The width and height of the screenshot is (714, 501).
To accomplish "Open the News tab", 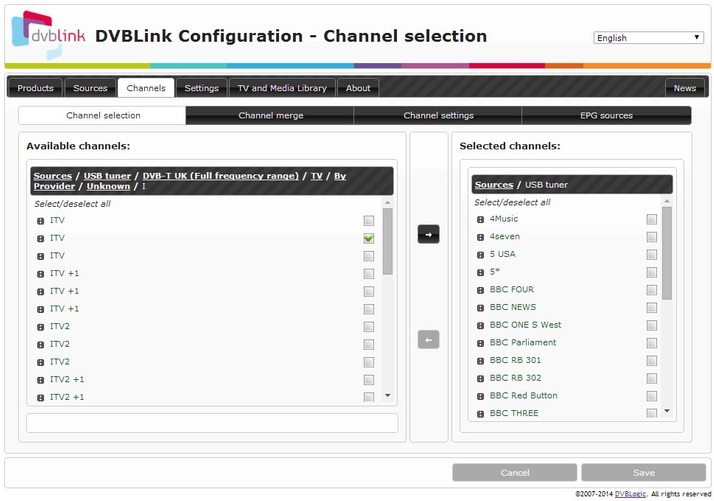I will (x=685, y=88).
